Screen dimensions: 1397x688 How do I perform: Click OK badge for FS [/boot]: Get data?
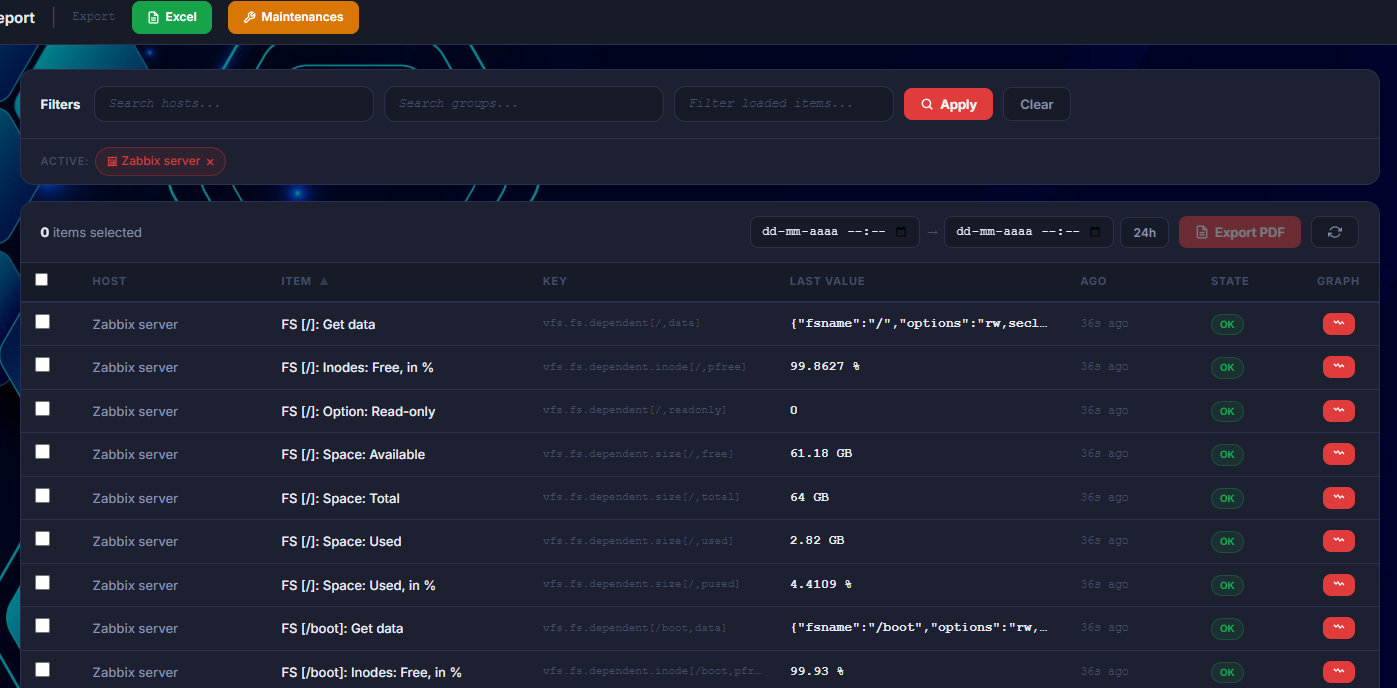(x=1227, y=628)
